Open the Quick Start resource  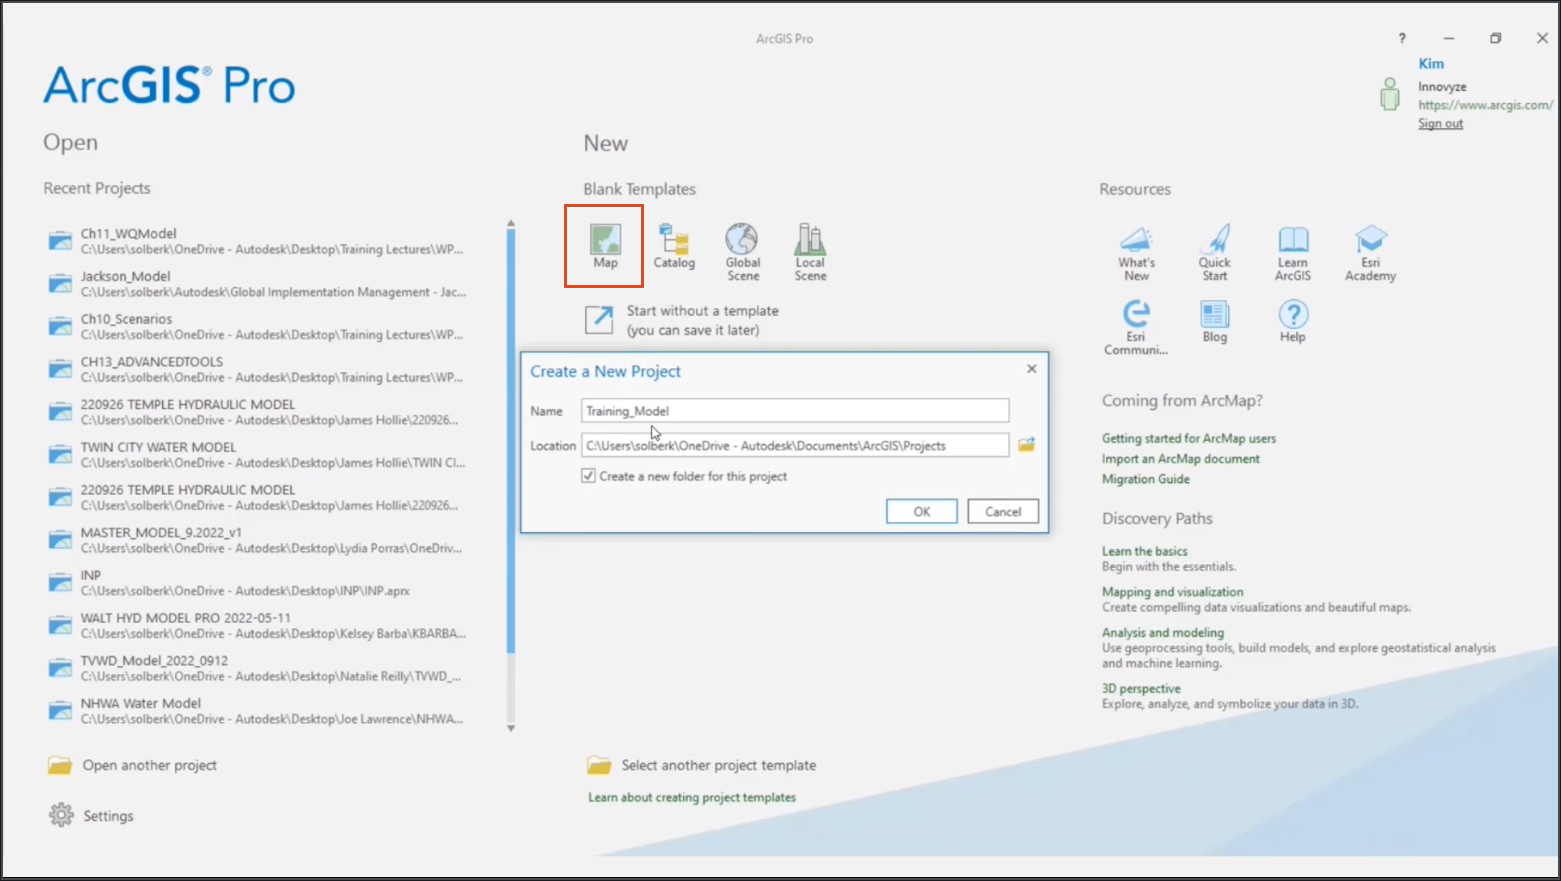coord(1214,253)
